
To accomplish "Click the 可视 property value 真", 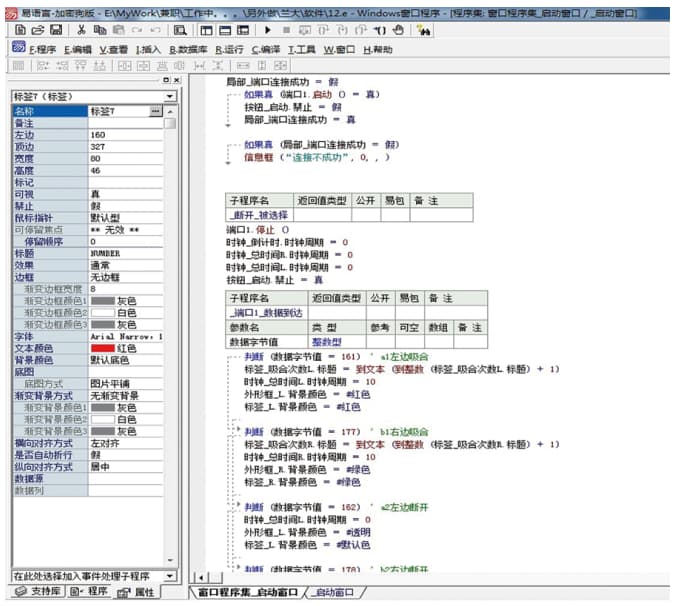I will (126, 194).
